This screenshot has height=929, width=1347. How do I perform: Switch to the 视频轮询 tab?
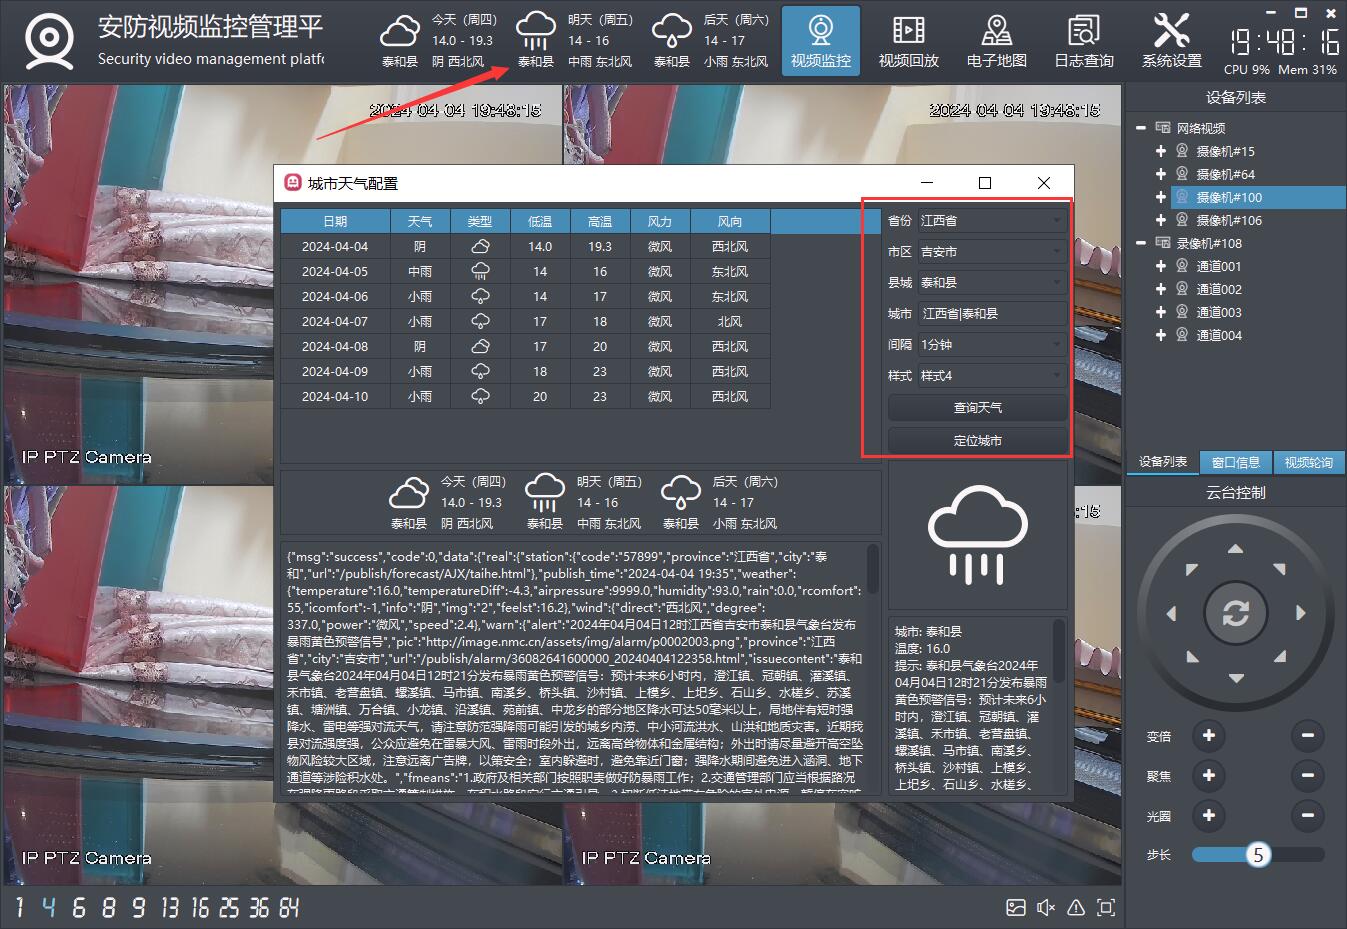click(x=1308, y=462)
